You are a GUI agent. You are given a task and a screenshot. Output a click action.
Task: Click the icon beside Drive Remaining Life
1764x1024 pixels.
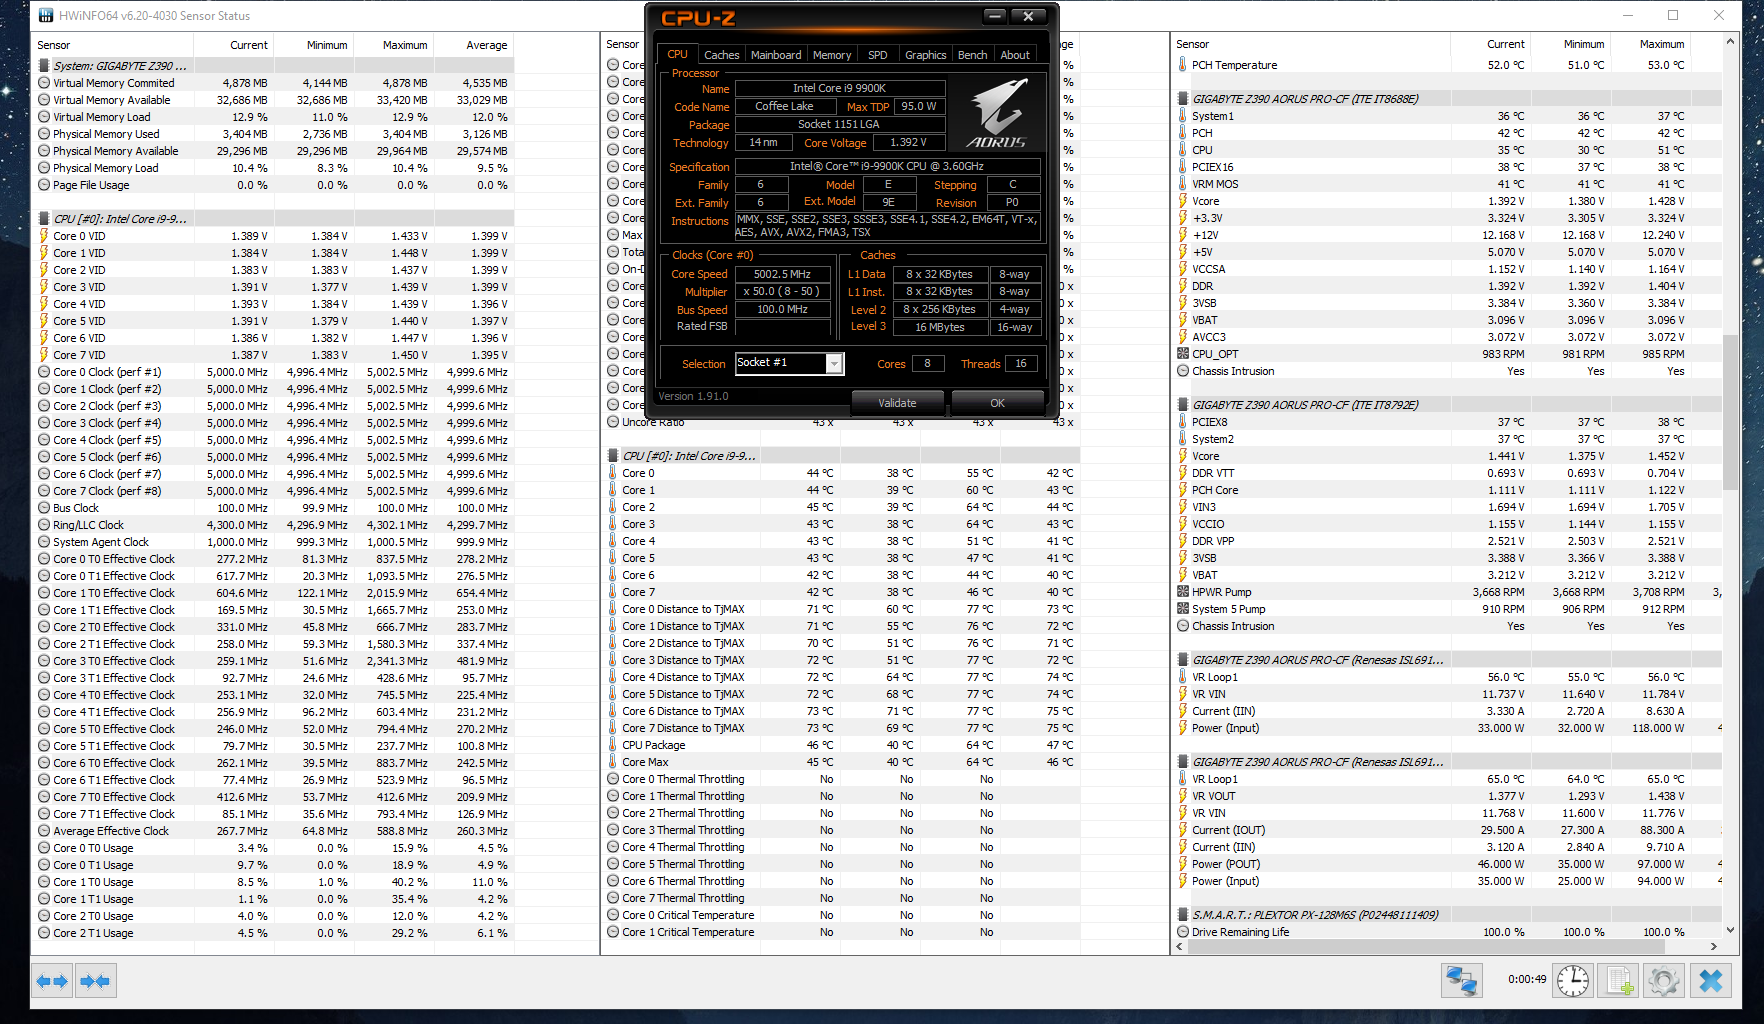[x=1183, y=932]
